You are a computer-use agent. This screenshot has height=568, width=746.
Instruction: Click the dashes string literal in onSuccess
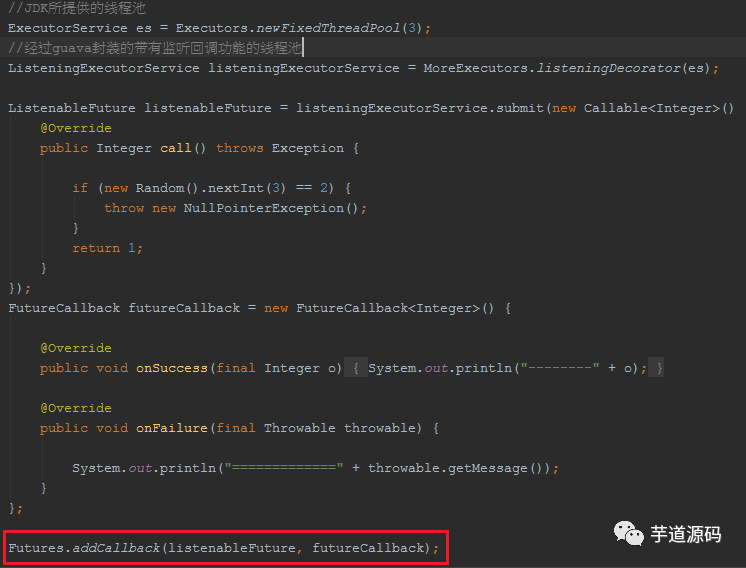[x=560, y=368]
